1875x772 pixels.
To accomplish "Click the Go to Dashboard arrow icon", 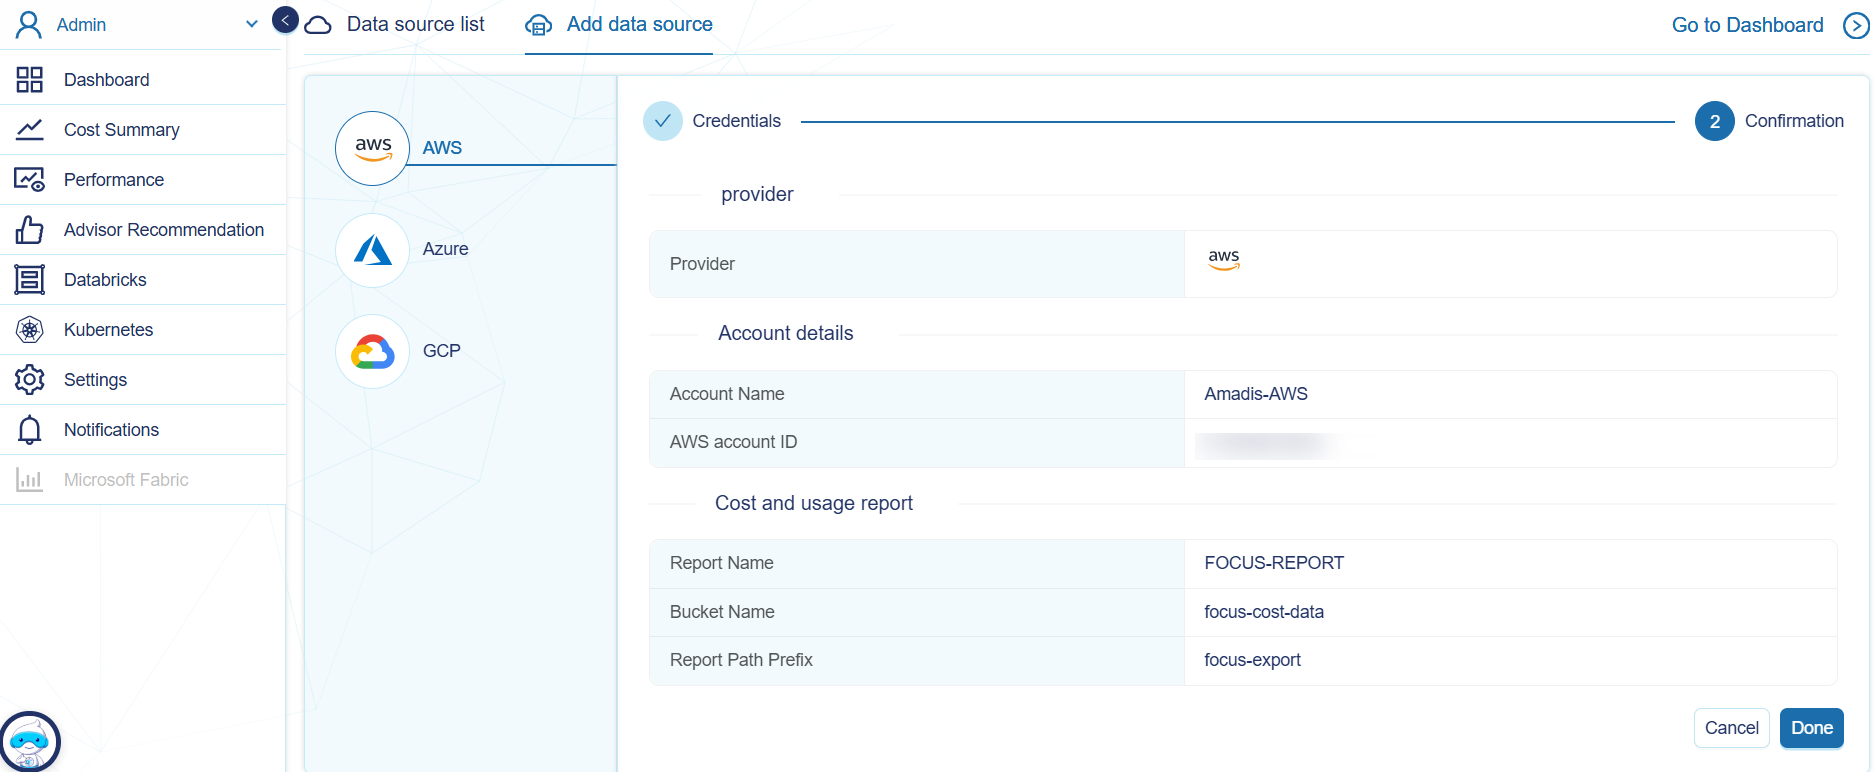I will (1856, 26).
